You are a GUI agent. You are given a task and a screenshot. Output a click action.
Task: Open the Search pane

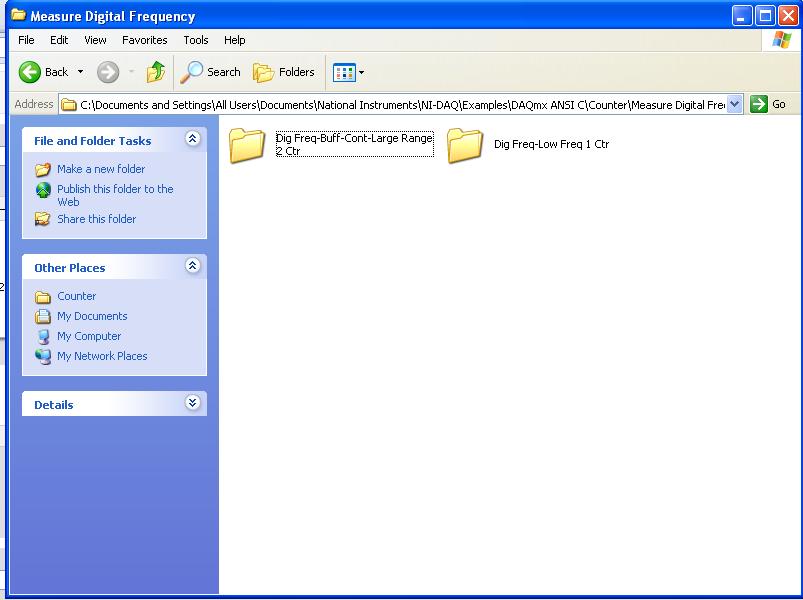click(x=211, y=72)
